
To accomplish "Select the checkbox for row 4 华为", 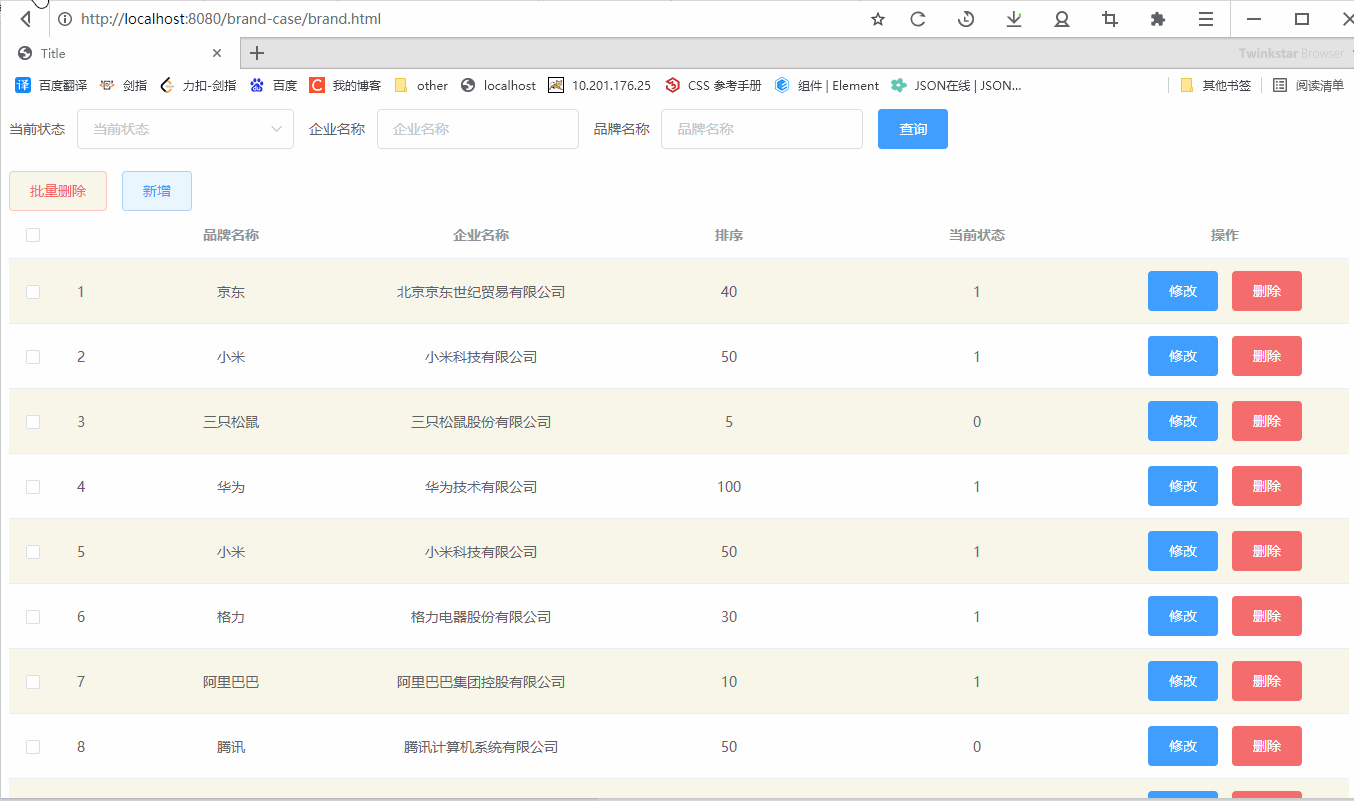I will point(33,487).
